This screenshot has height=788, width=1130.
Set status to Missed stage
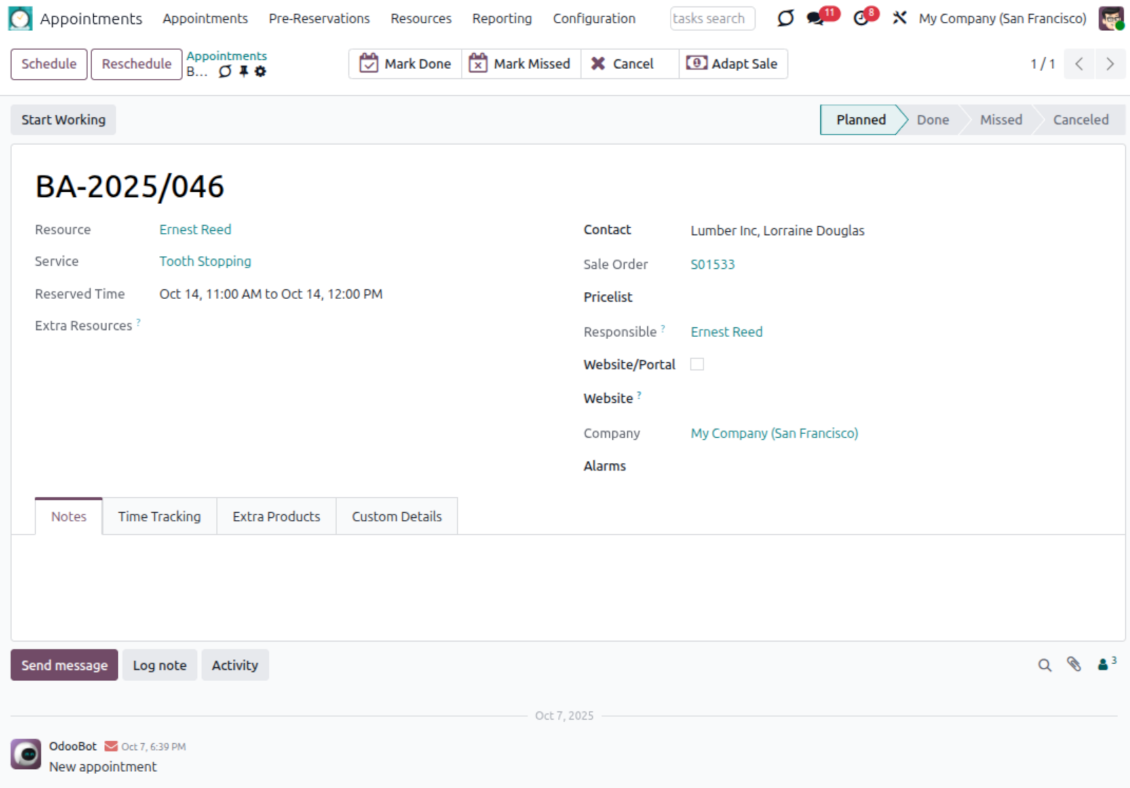click(1000, 120)
